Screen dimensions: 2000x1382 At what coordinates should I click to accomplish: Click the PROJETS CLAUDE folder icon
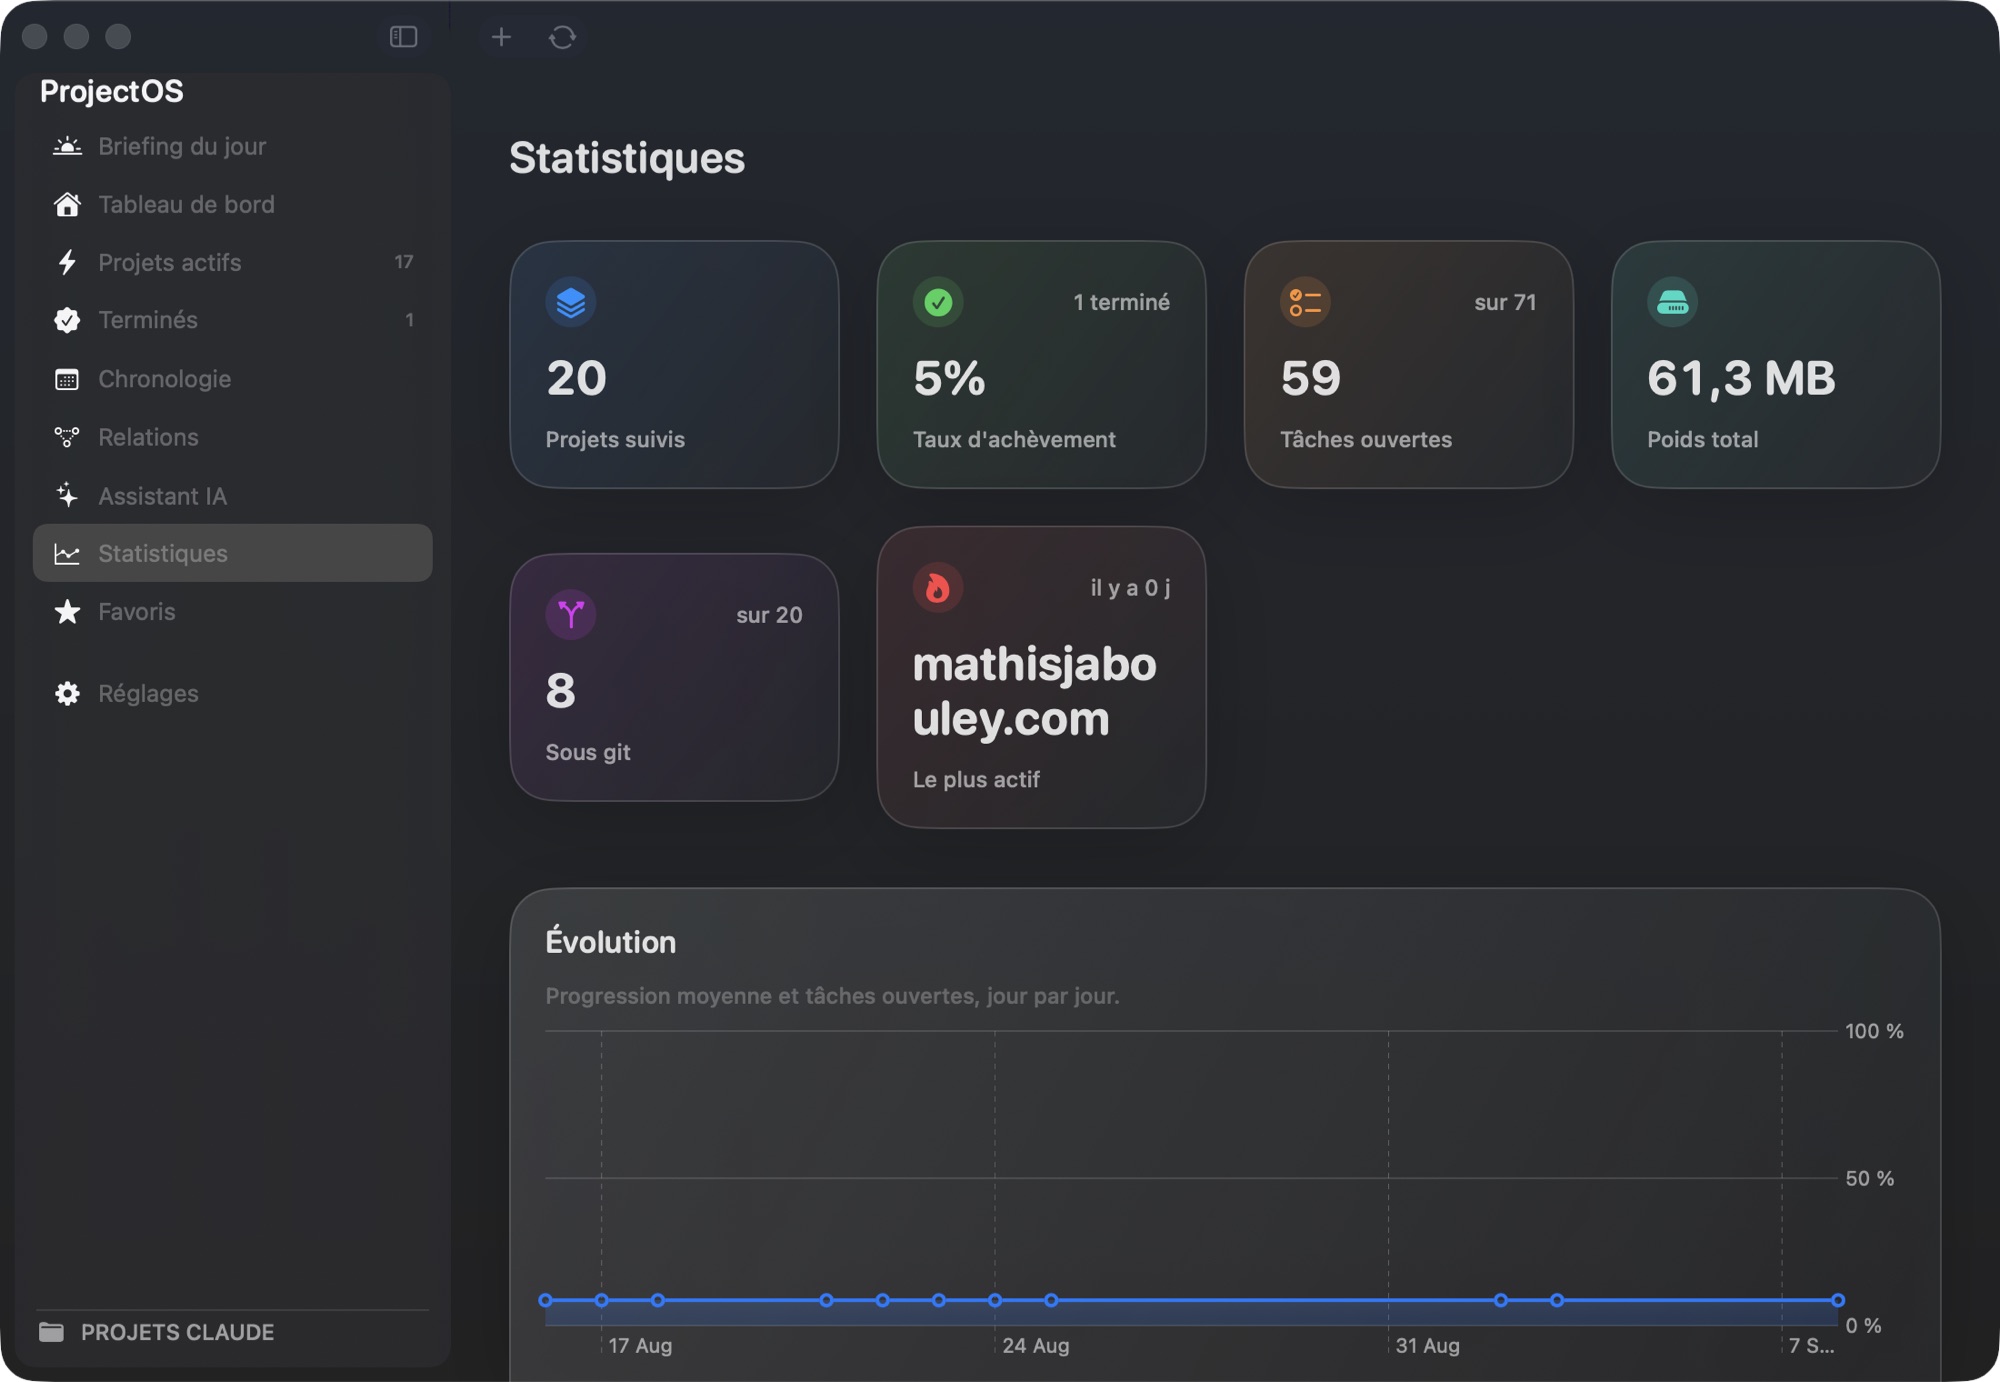pyautogui.click(x=51, y=1332)
